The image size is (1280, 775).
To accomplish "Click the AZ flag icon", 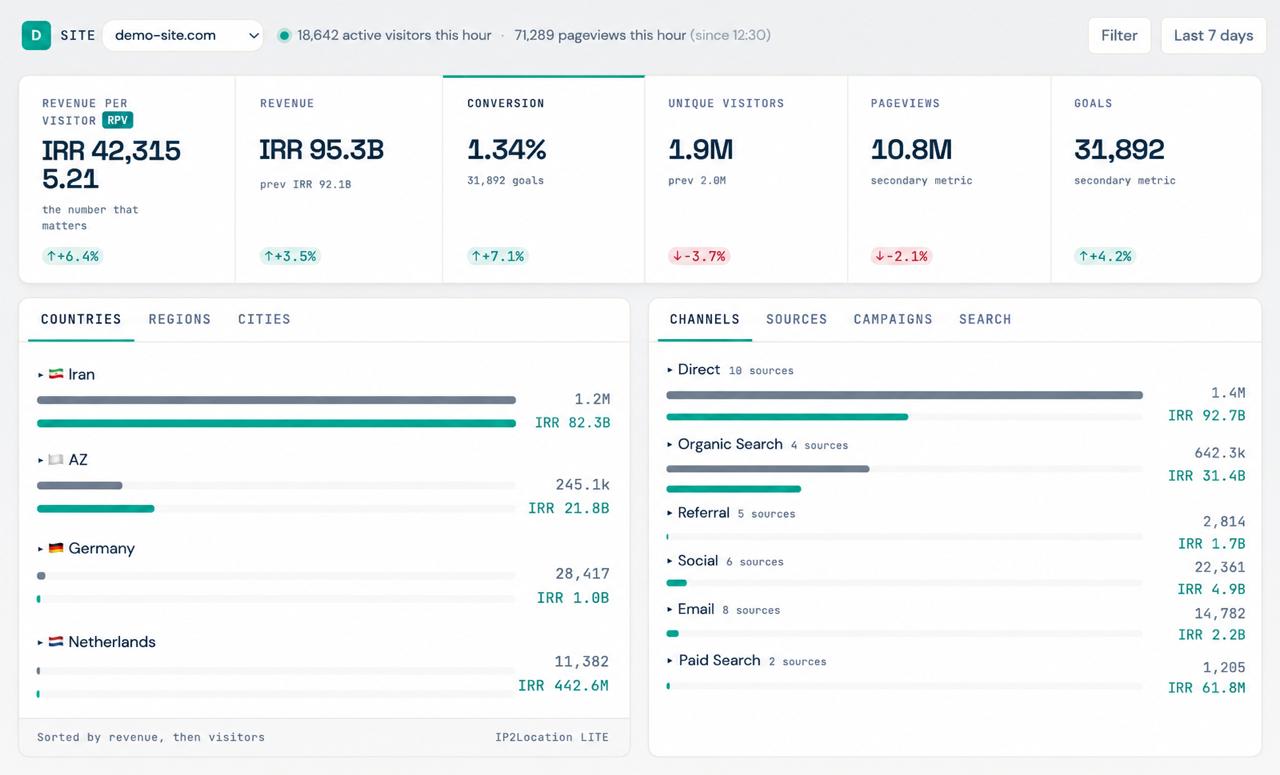I will [56, 460].
